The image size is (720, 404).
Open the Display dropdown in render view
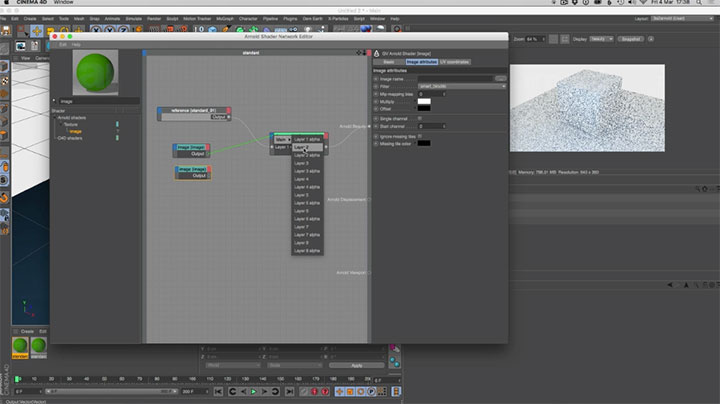pyautogui.click(x=602, y=39)
